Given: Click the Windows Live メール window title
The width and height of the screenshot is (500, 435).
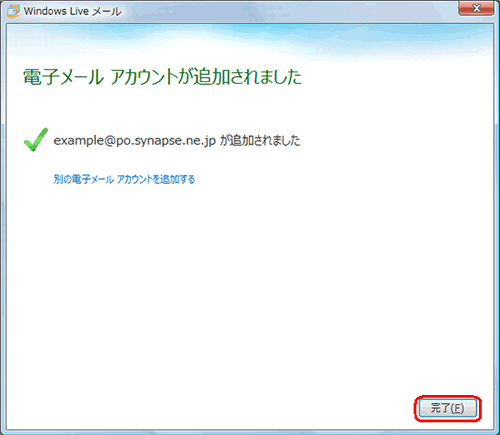Looking at the screenshot, I should 72,11.
